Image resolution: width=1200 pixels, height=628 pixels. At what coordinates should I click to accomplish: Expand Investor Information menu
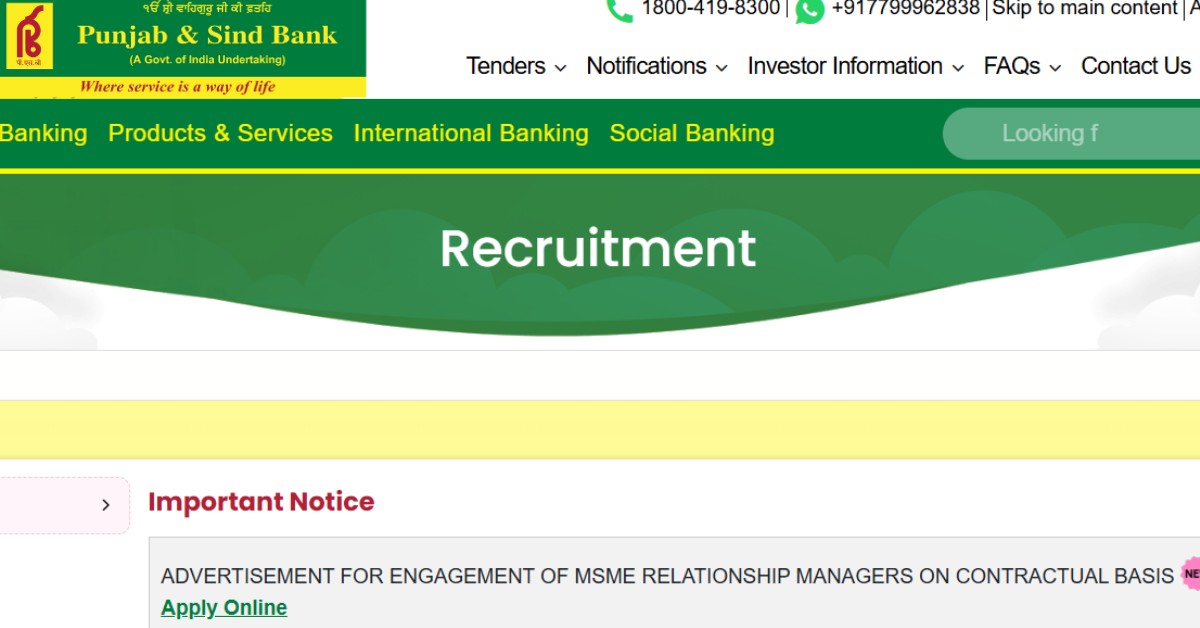(x=856, y=66)
